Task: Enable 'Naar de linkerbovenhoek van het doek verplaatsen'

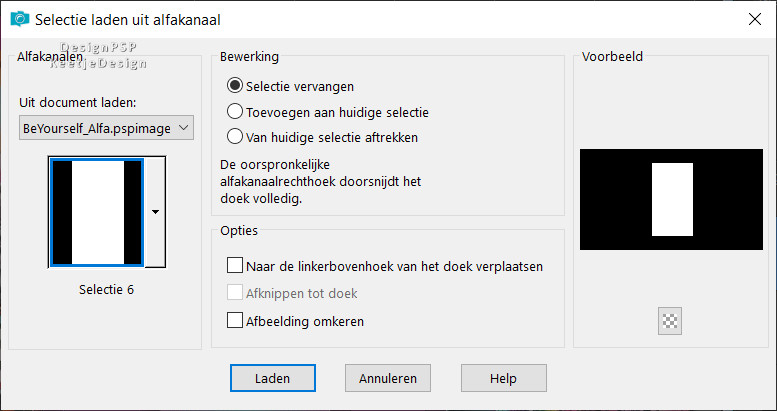Action: tap(235, 267)
